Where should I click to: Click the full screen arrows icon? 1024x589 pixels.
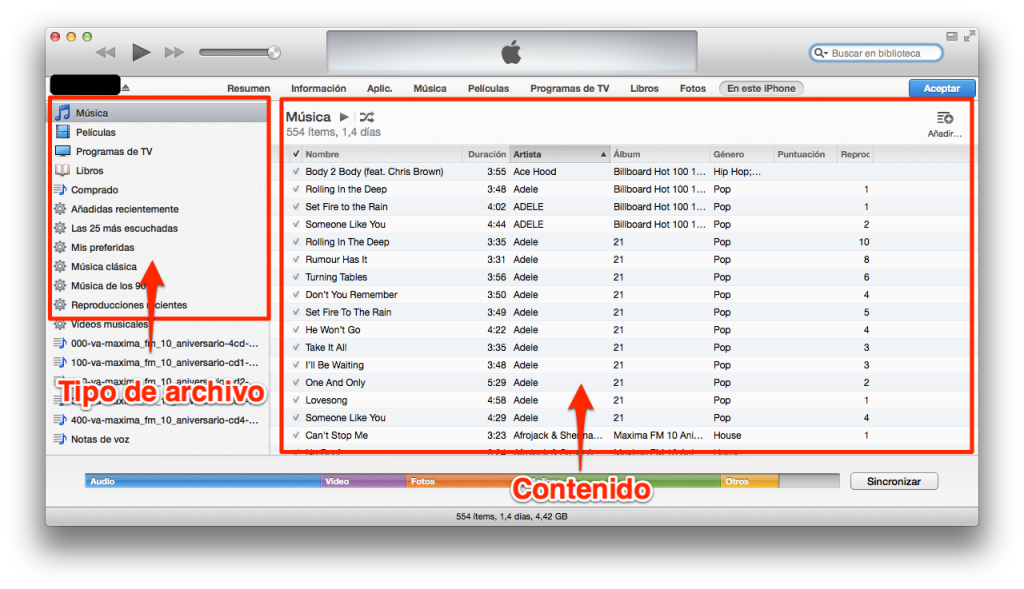pos(969,37)
